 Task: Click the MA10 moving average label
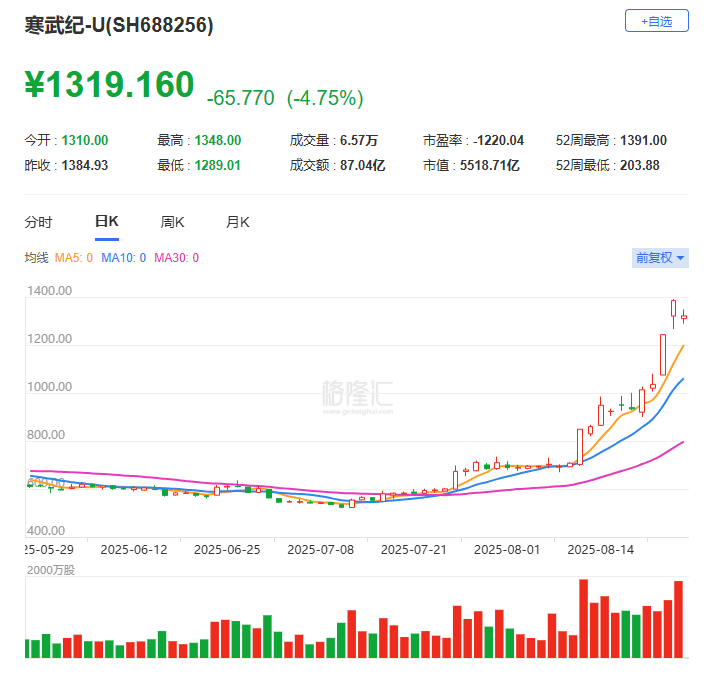click(x=124, y=258)
